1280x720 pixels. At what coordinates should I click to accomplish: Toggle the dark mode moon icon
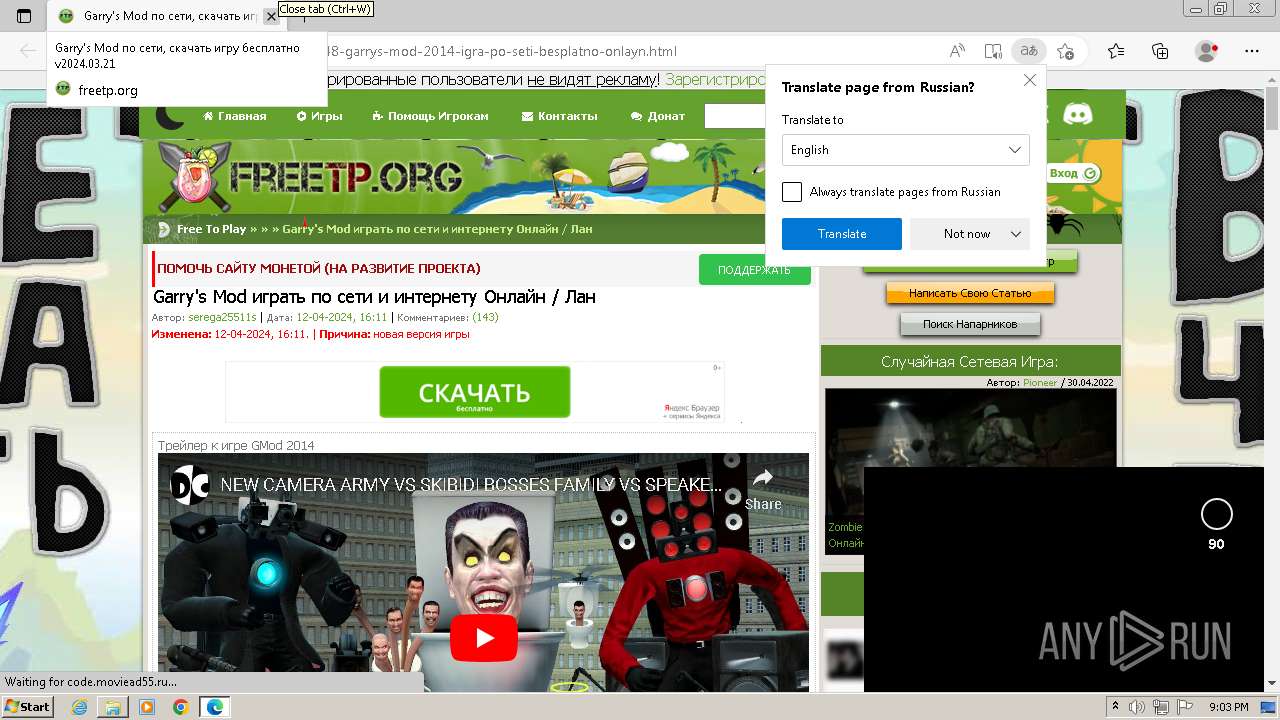[x=170, y=116]
